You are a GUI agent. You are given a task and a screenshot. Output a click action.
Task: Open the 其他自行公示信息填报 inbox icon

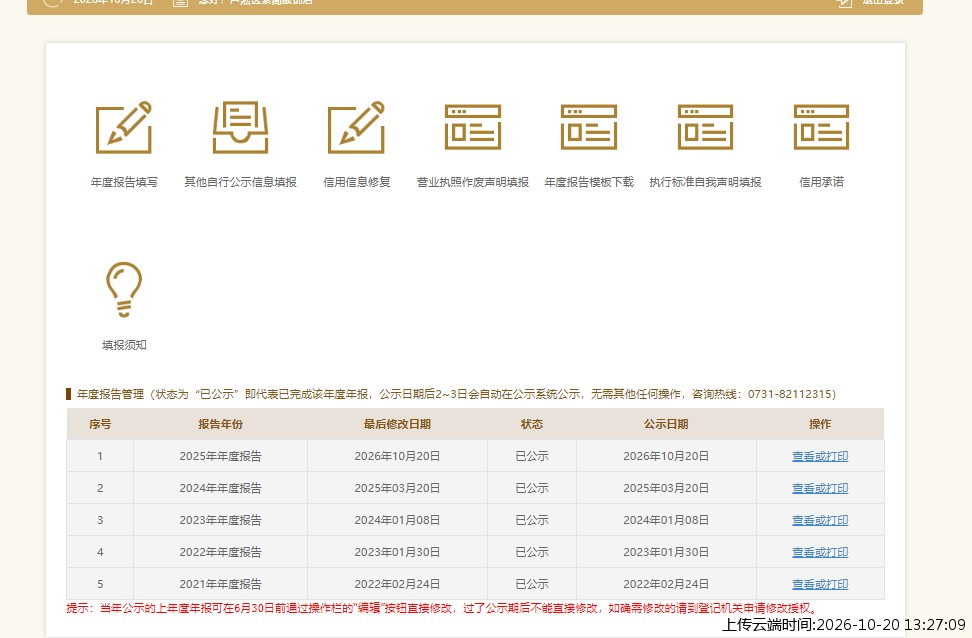(x=241, y=127)
